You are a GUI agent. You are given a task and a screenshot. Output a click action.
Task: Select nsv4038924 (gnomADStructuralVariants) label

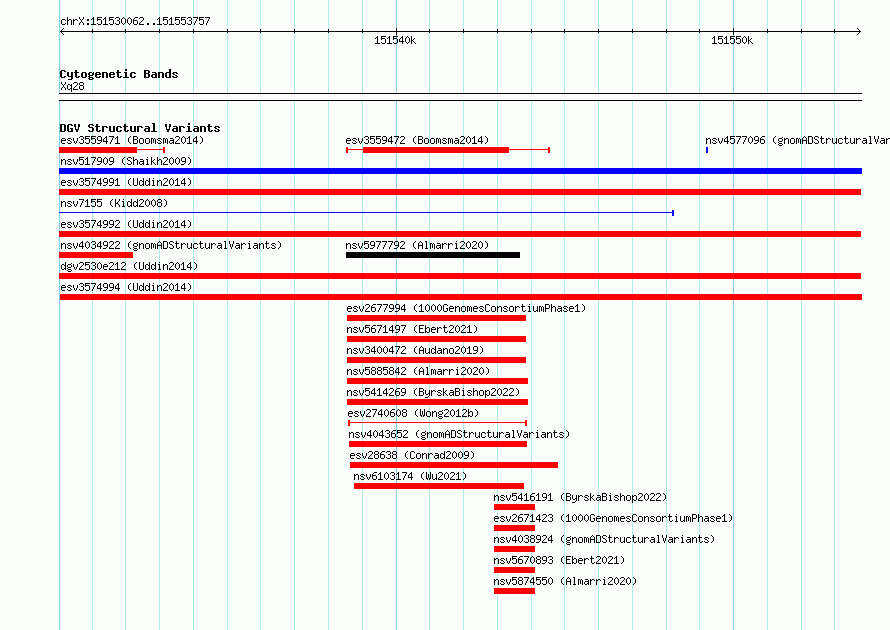[604, 539]
